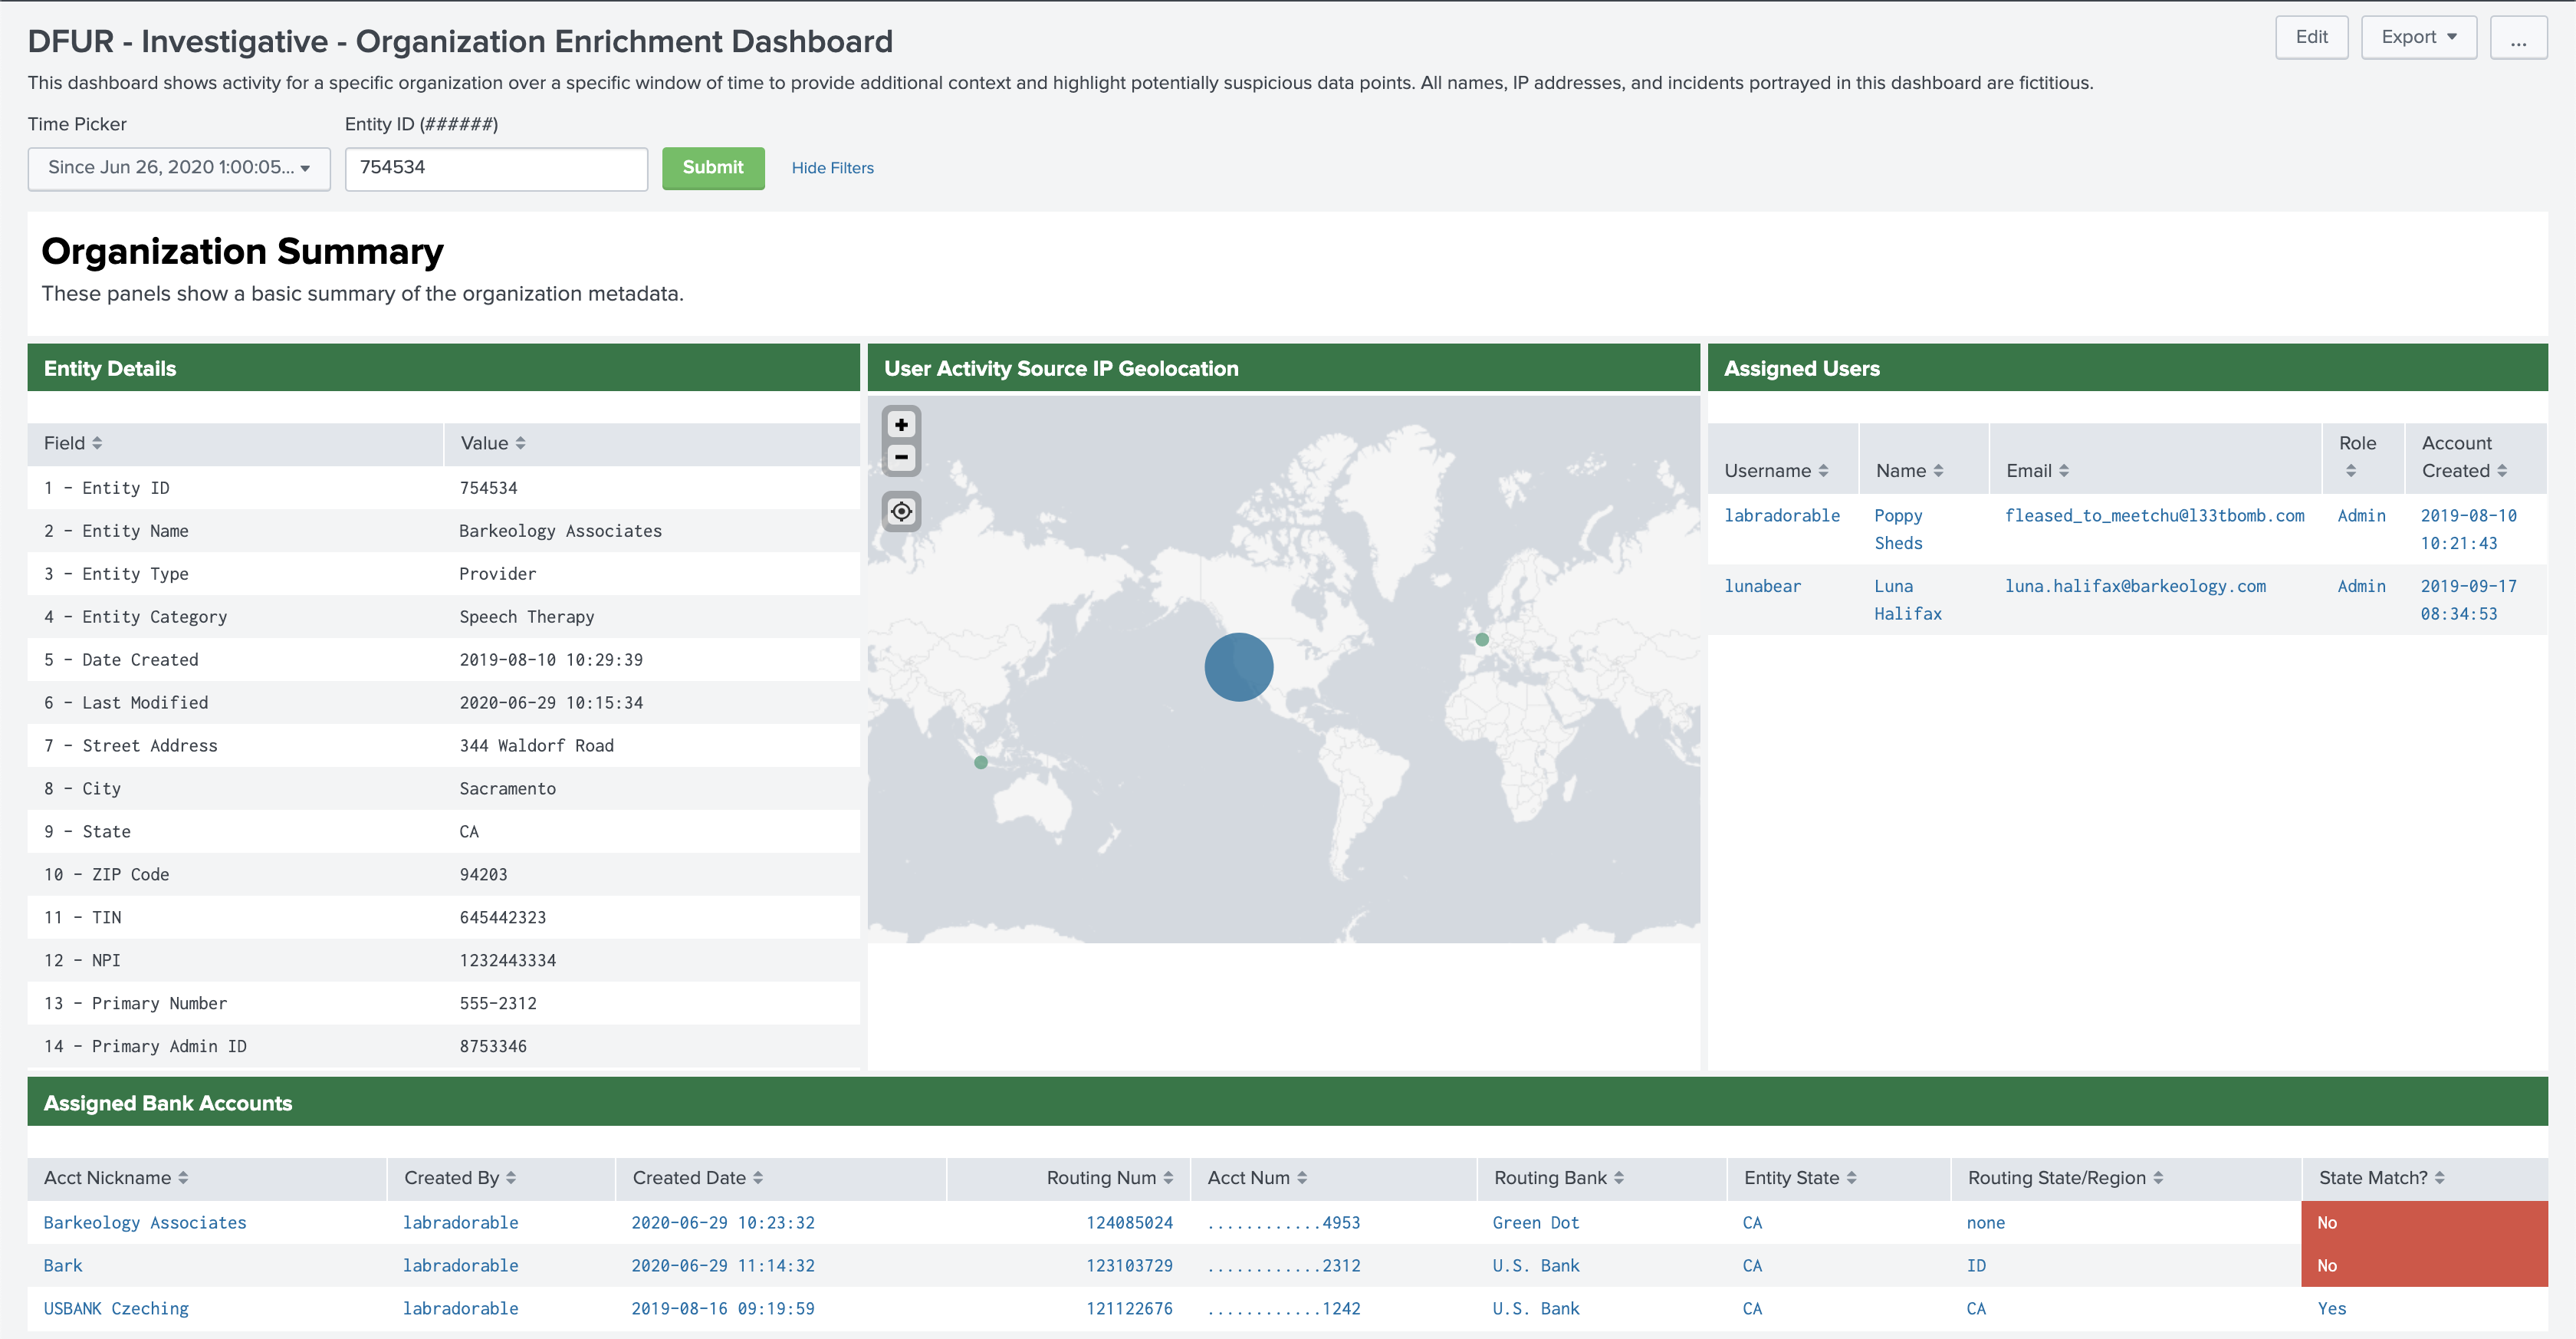Sort Assigned Users by Email

pyautogui.click(x=2037, y=471)
